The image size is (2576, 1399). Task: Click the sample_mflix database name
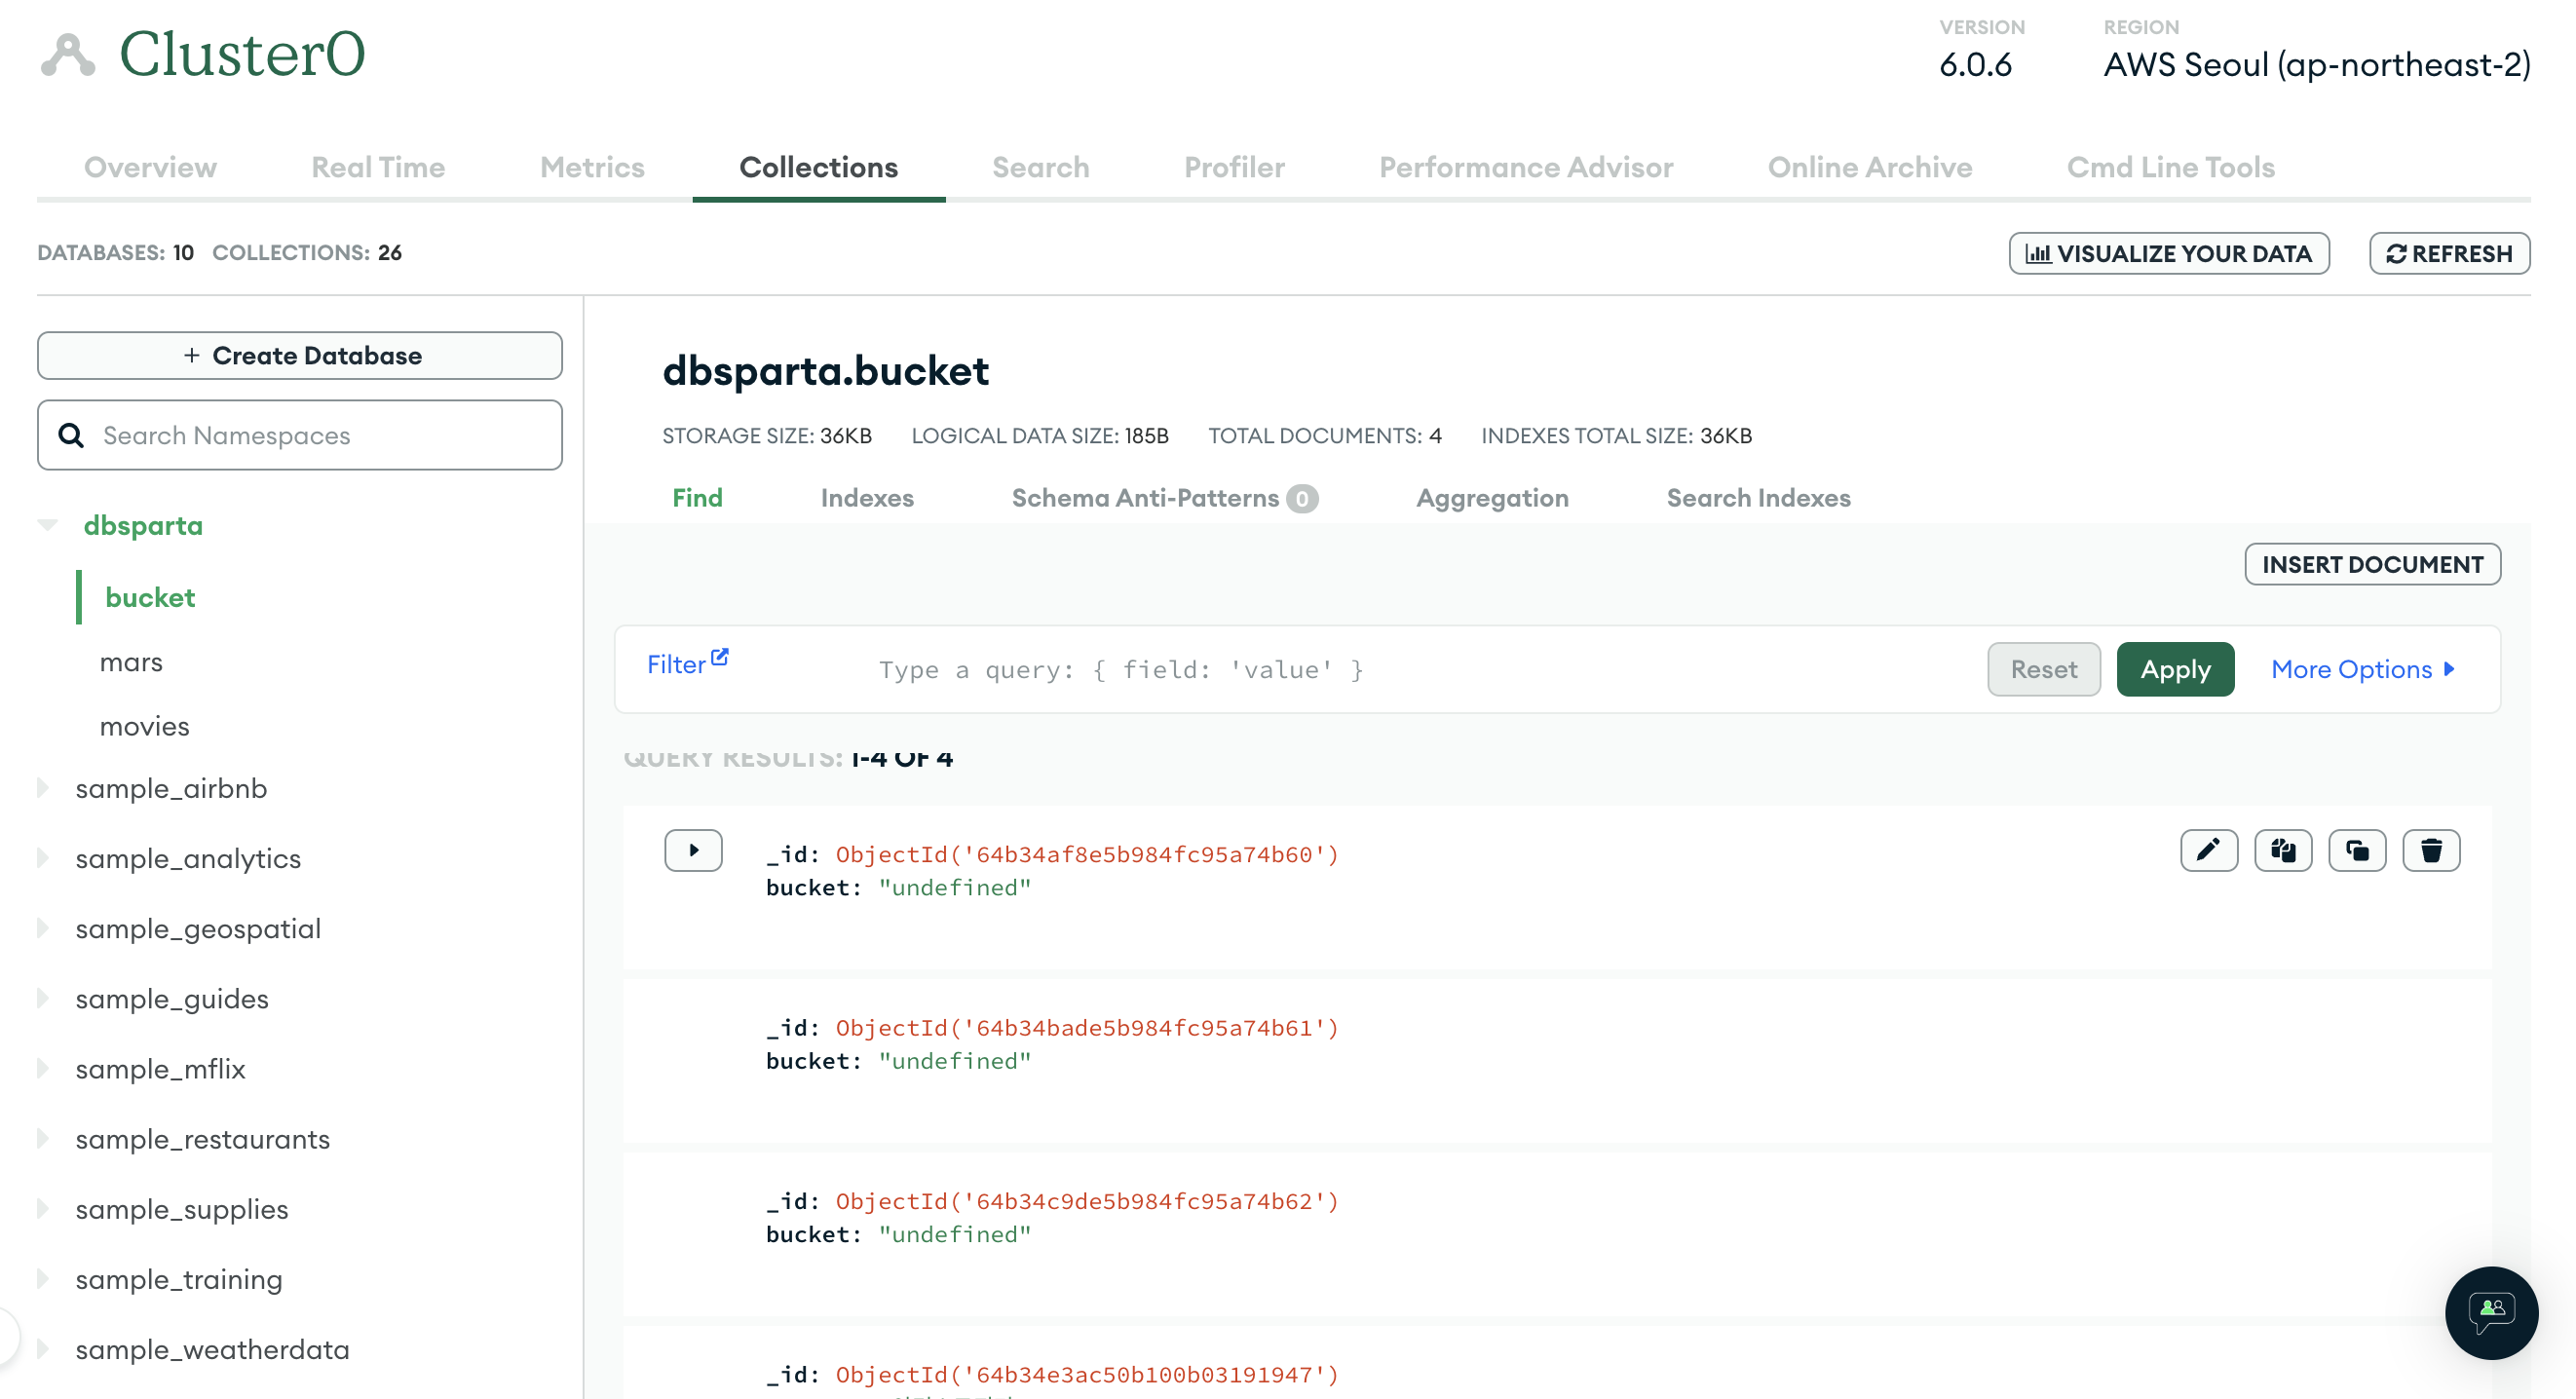coord(160,1068)
